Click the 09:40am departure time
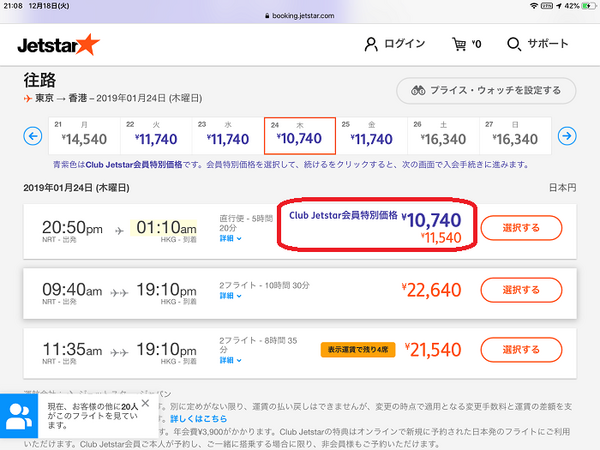The width and height of the screenshot is (600, 450). [x=72, y=290]
